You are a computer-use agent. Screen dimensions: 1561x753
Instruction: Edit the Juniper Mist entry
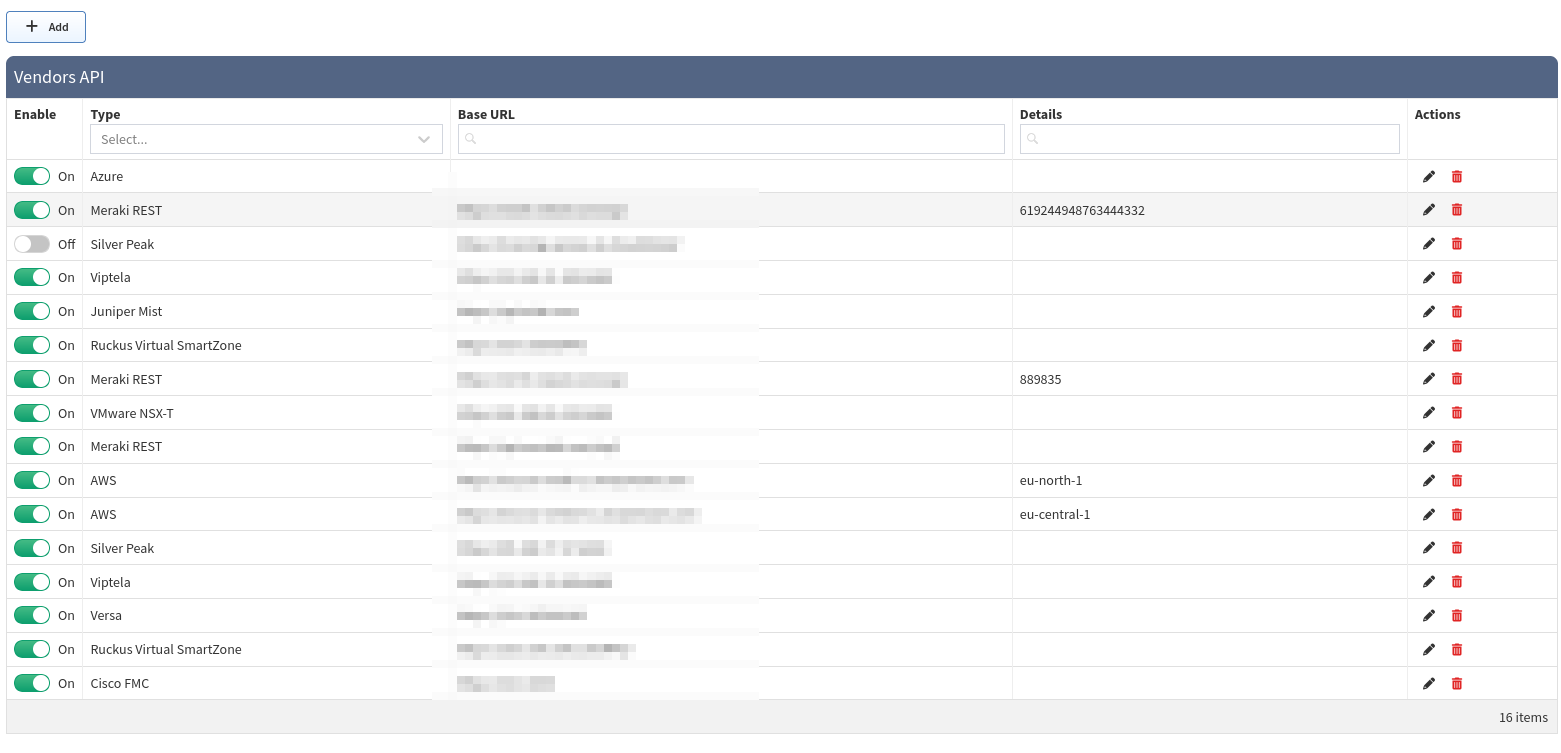(x=1429, y=312)
